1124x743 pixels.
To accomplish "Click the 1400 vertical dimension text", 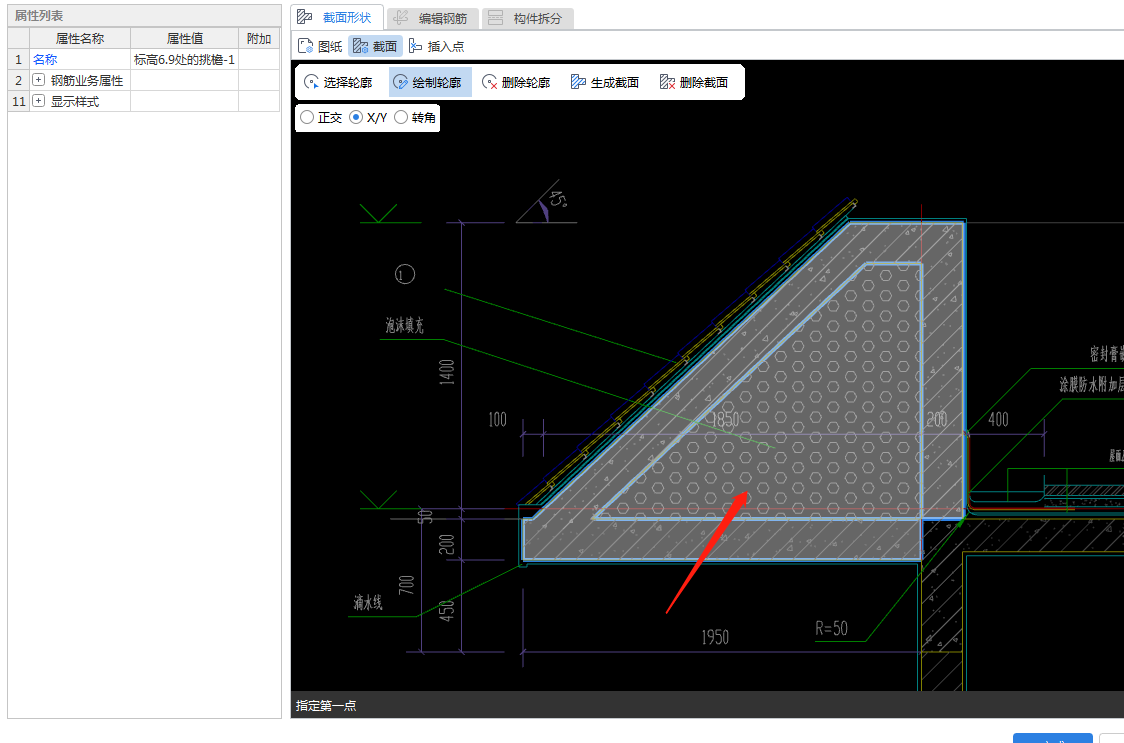I will tap(447, 372).
